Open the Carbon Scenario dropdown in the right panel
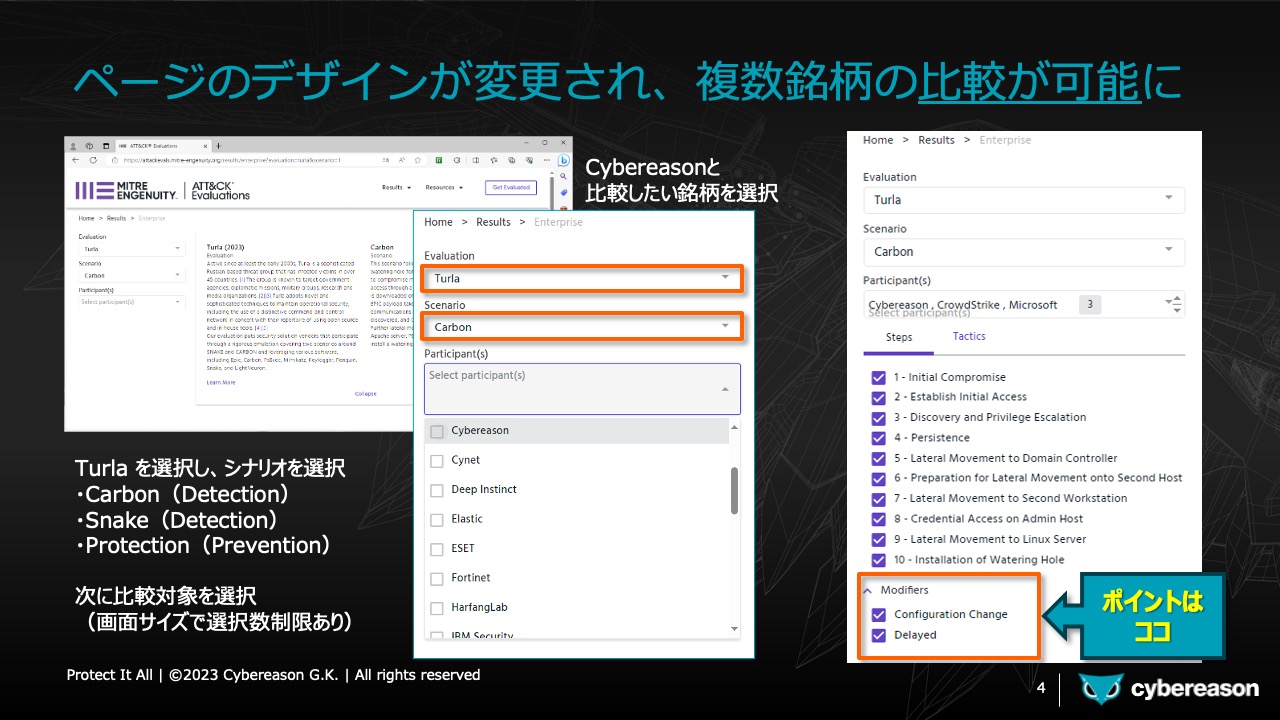Image resolution: width=1280 pixels, height=720 pixels. tap(1024, 252)
